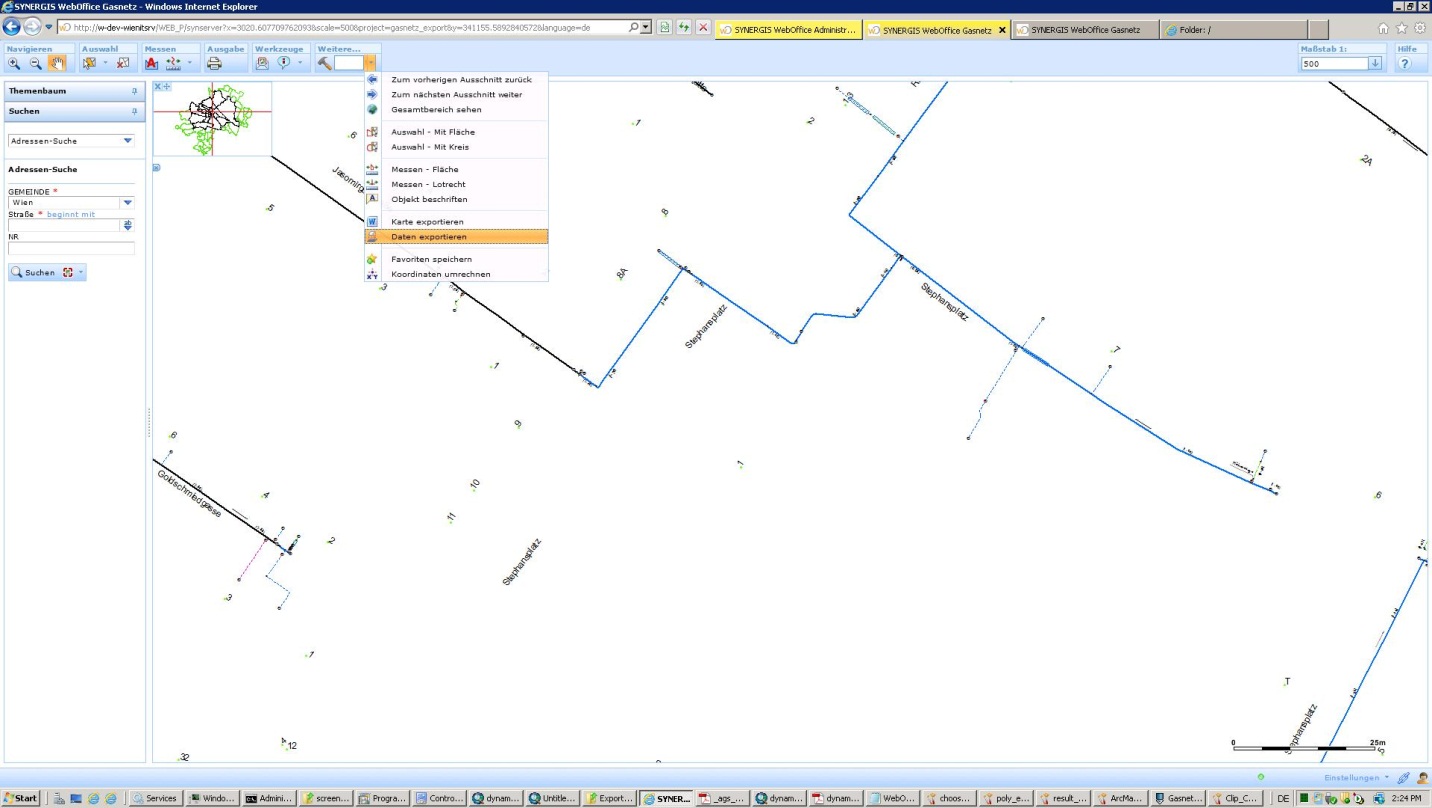This screenshot has width=1432, height=808.
Task: Click the Suchen search button
Action: [35, 272]
